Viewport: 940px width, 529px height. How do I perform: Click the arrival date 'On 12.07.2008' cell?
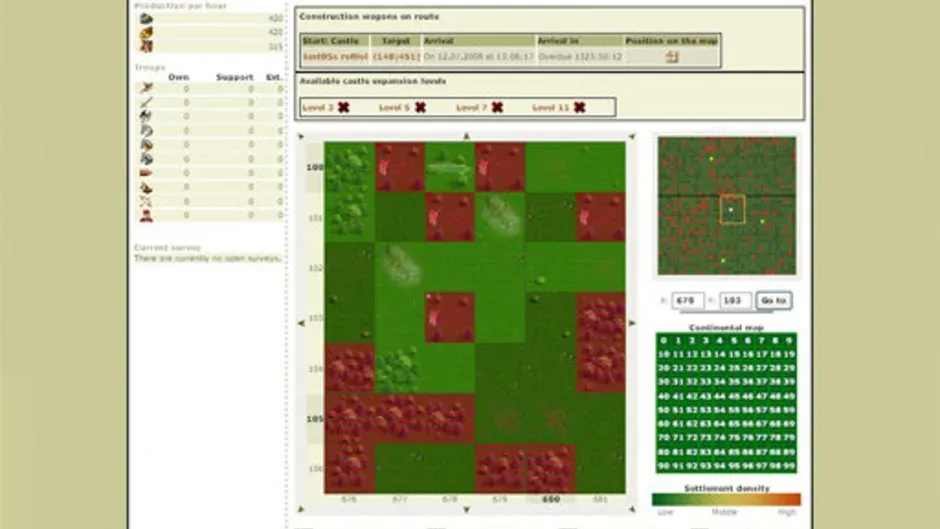tap(478, 57)
